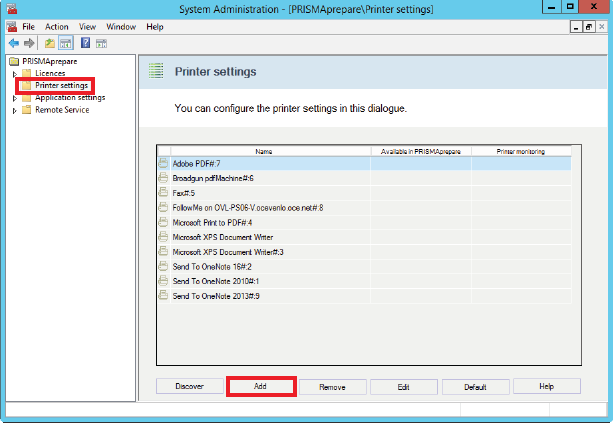The image size is (613, 423).
Task: Select the Microsoft XPS Document Writer row without number
Action: coord(364,237)
